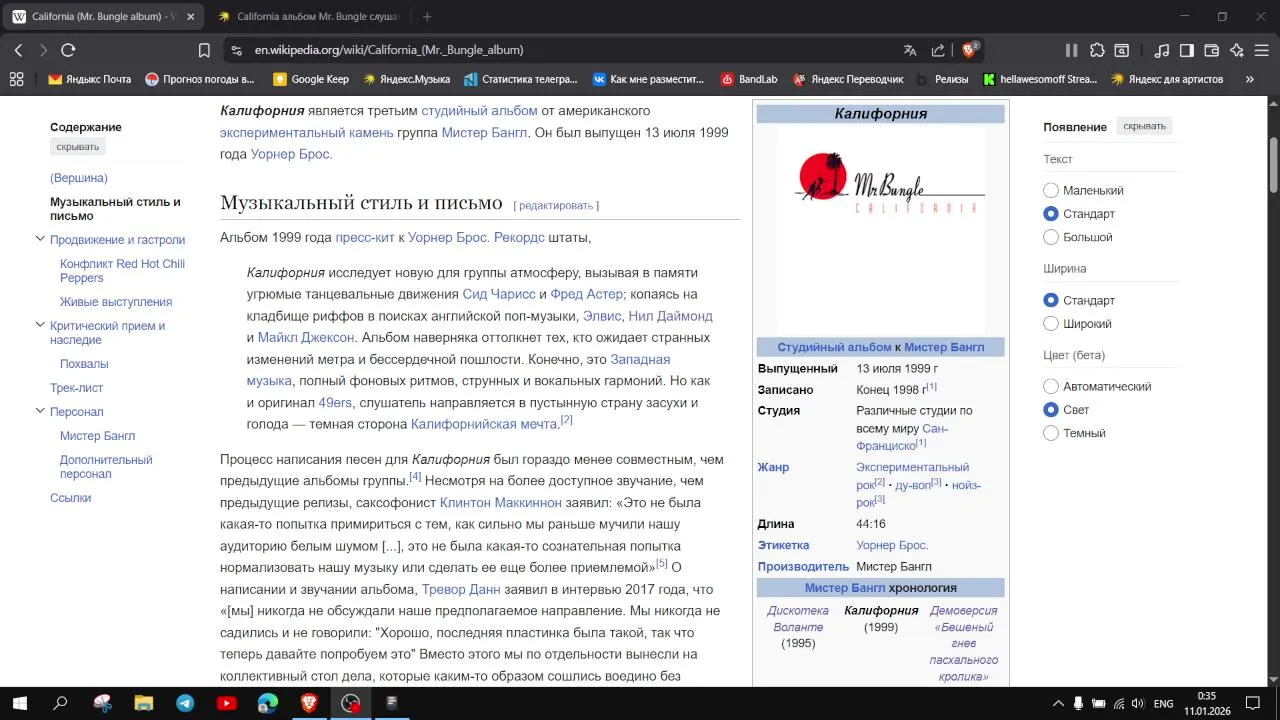Click the редактировать link beside the heading
Viewport: 1280px width, 720px height.
click(556, 206)
